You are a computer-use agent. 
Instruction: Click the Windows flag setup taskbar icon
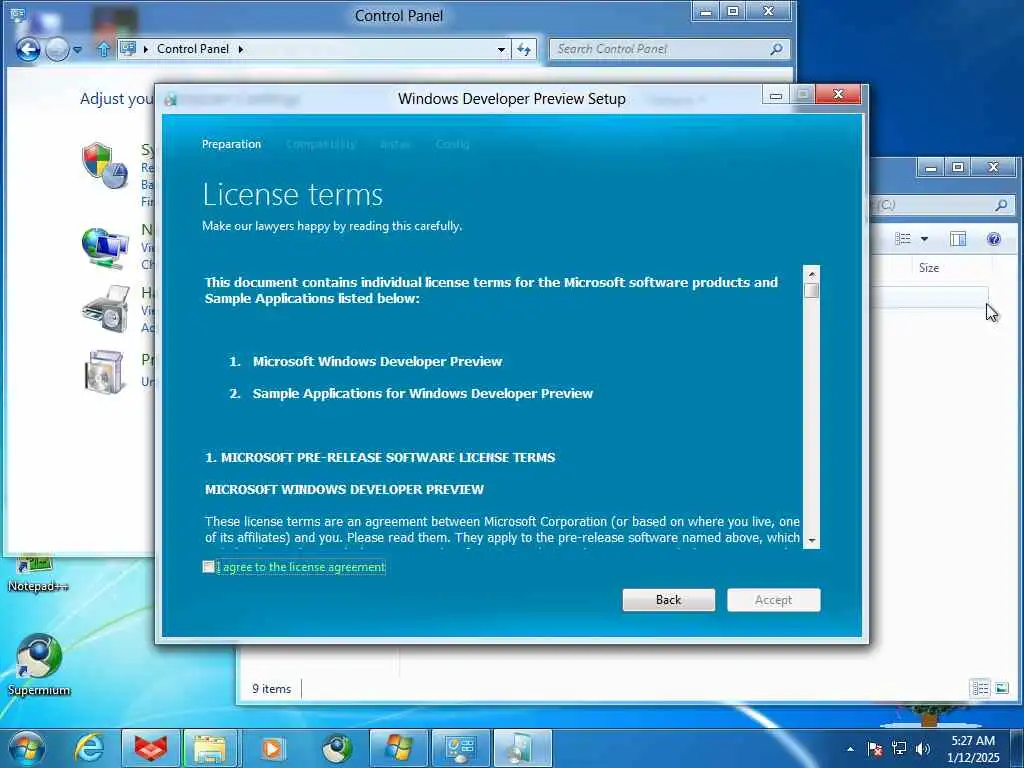(x=398, y=748)
